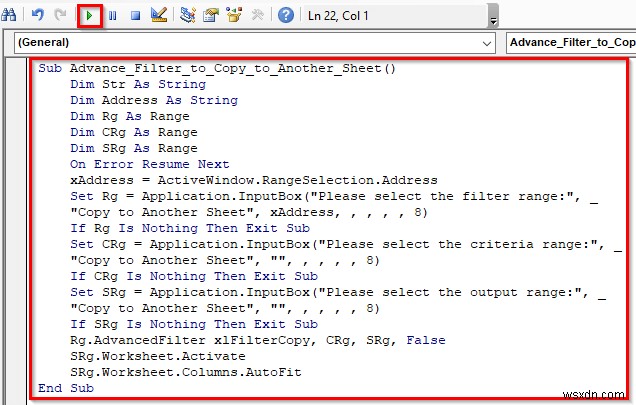Click line Dim Str As String
Viewport: 636px width, 405px height.
(x=138, y=84)
